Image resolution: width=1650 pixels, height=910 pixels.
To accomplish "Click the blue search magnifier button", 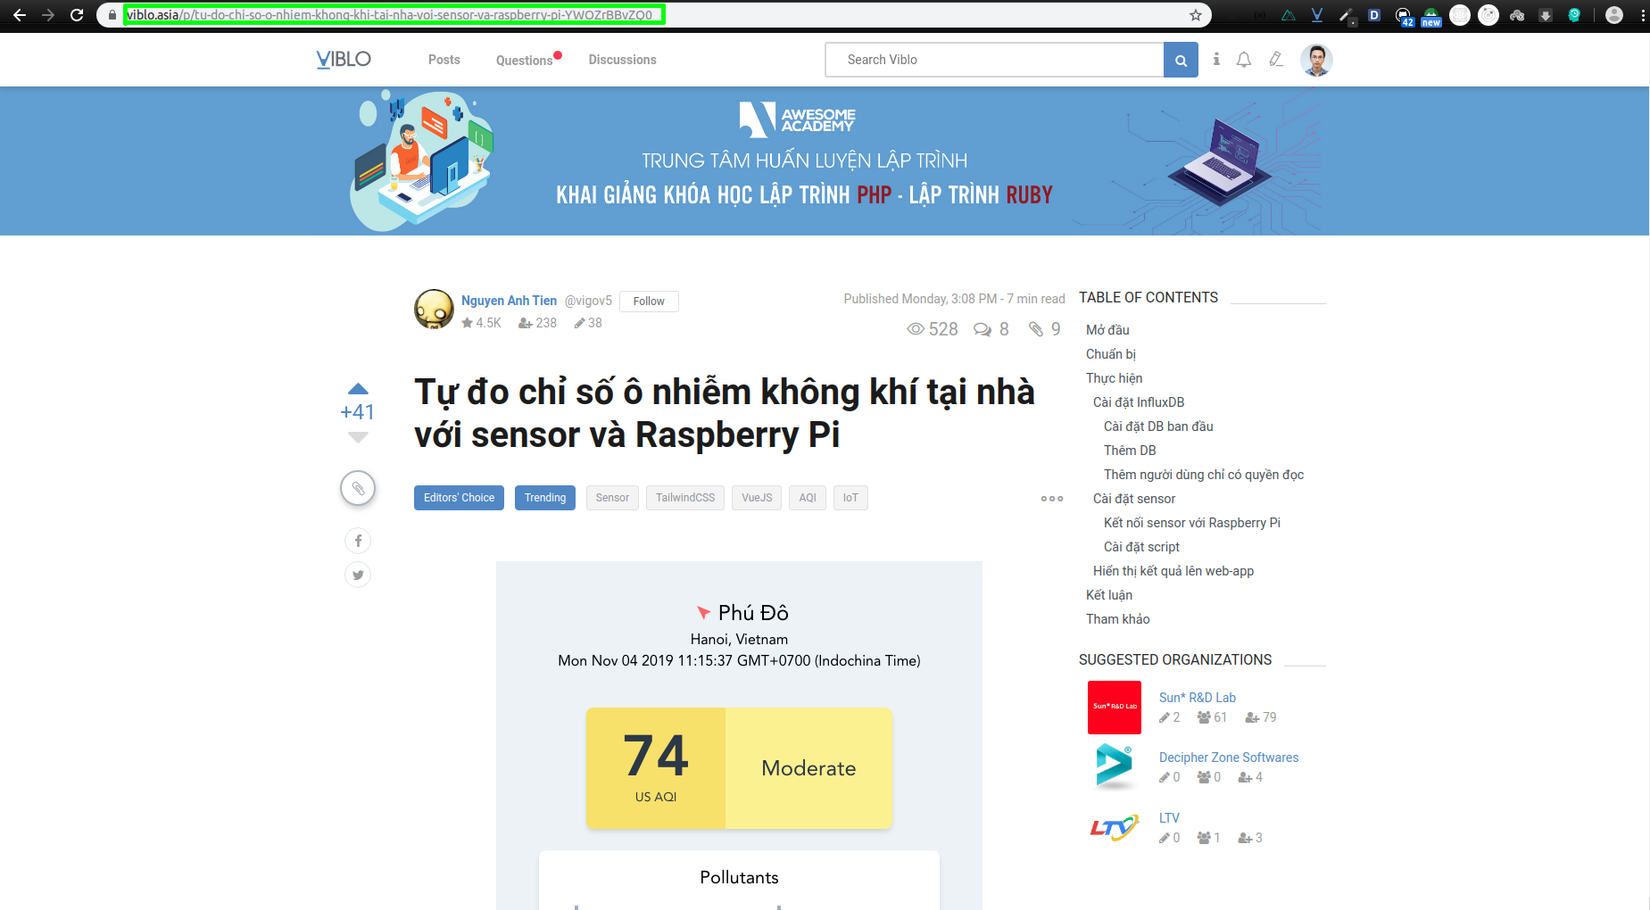I will pos(1181,60).
